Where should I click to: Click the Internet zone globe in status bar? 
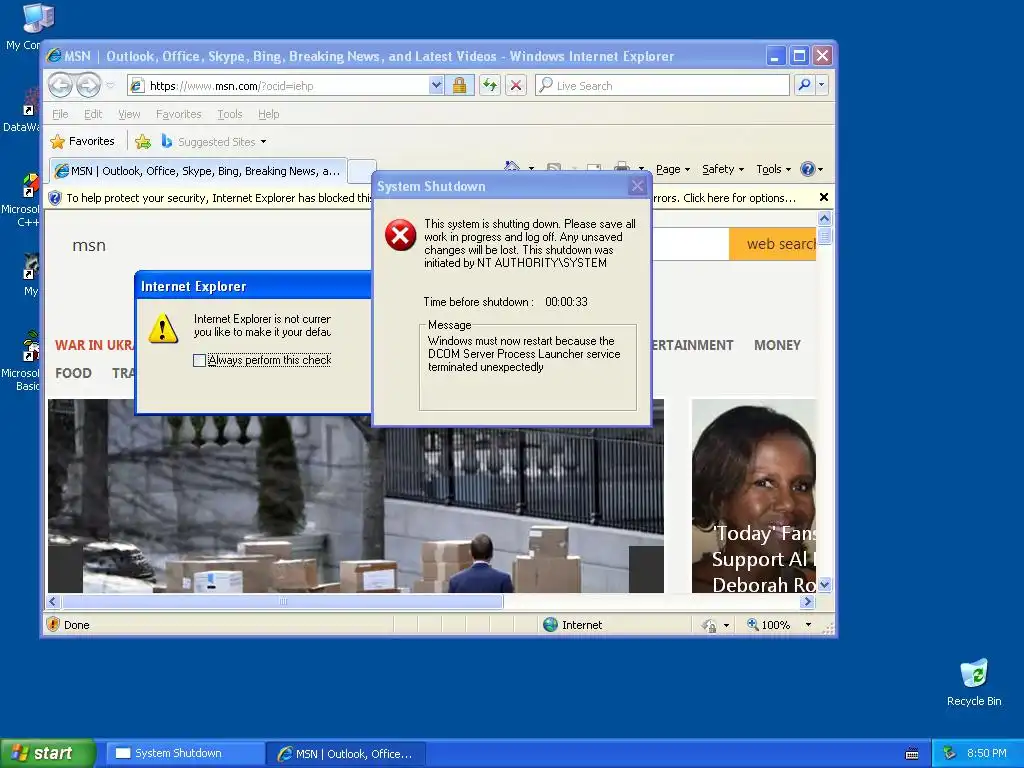pos(551,625)
